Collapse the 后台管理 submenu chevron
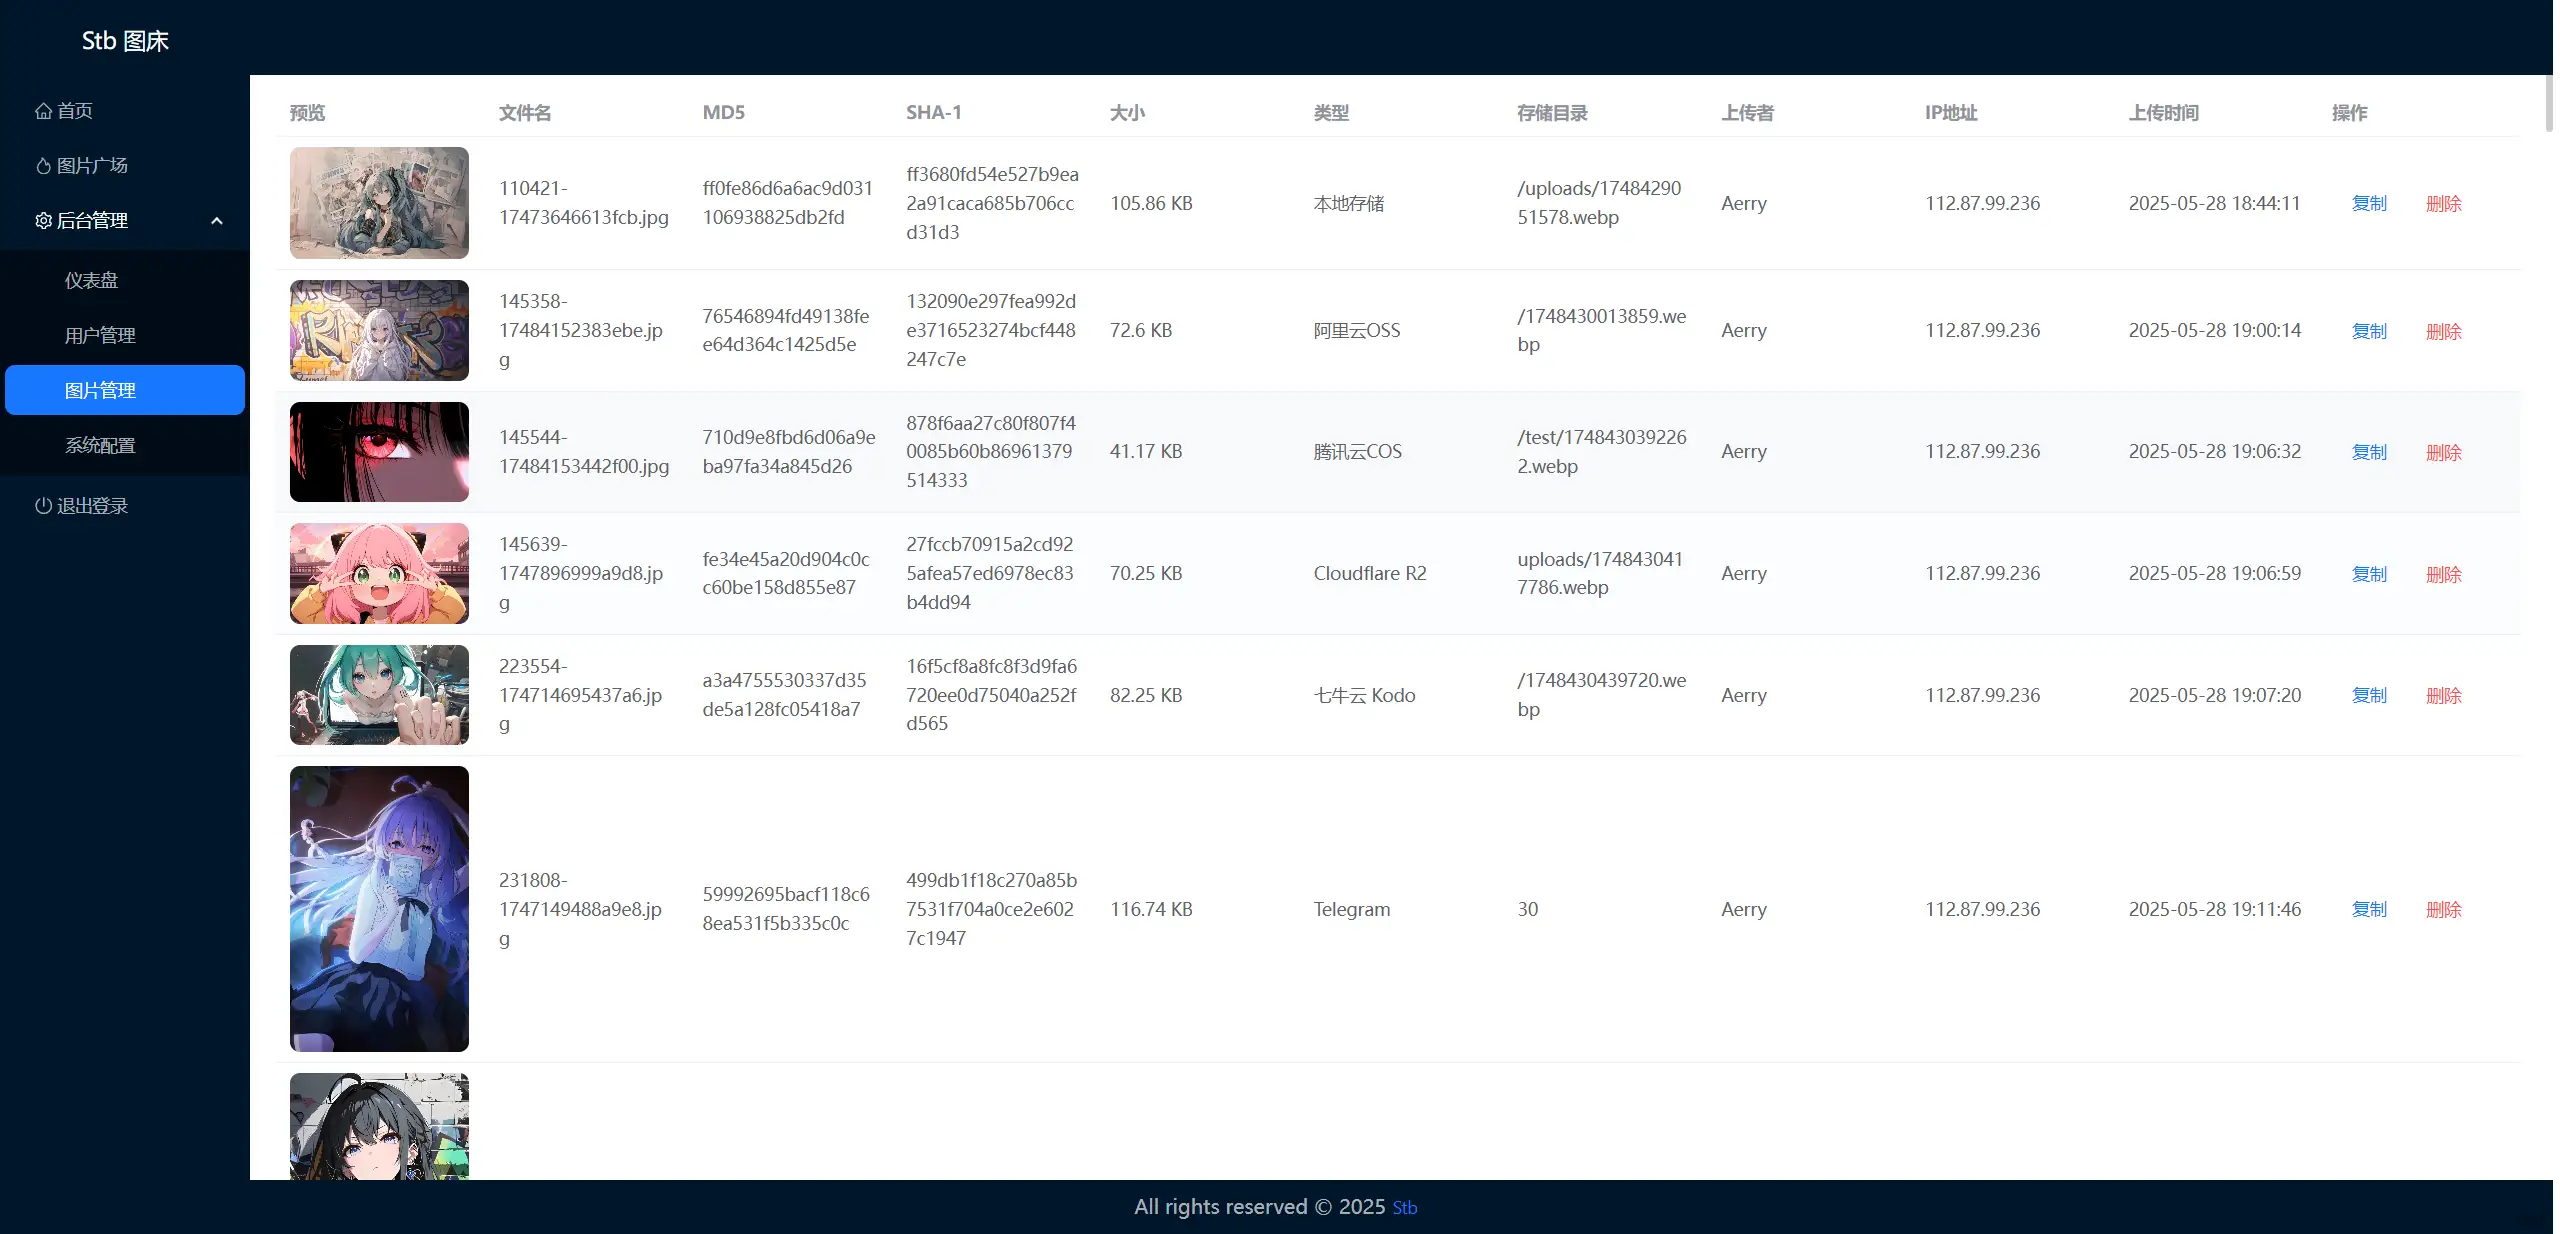This screenshot has height=1234, width=2560. pos(217,221)
